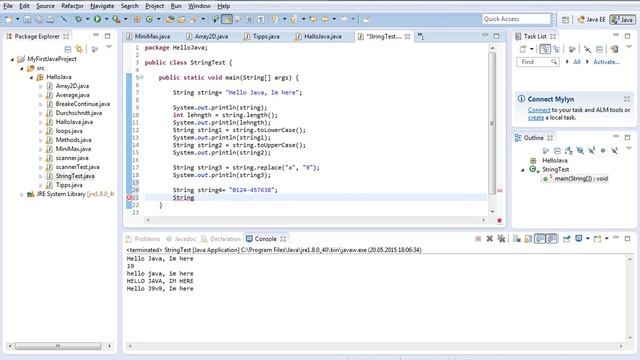Open the Debug button dropdown arrow
The image size is (640, 360).
[87, 19]
